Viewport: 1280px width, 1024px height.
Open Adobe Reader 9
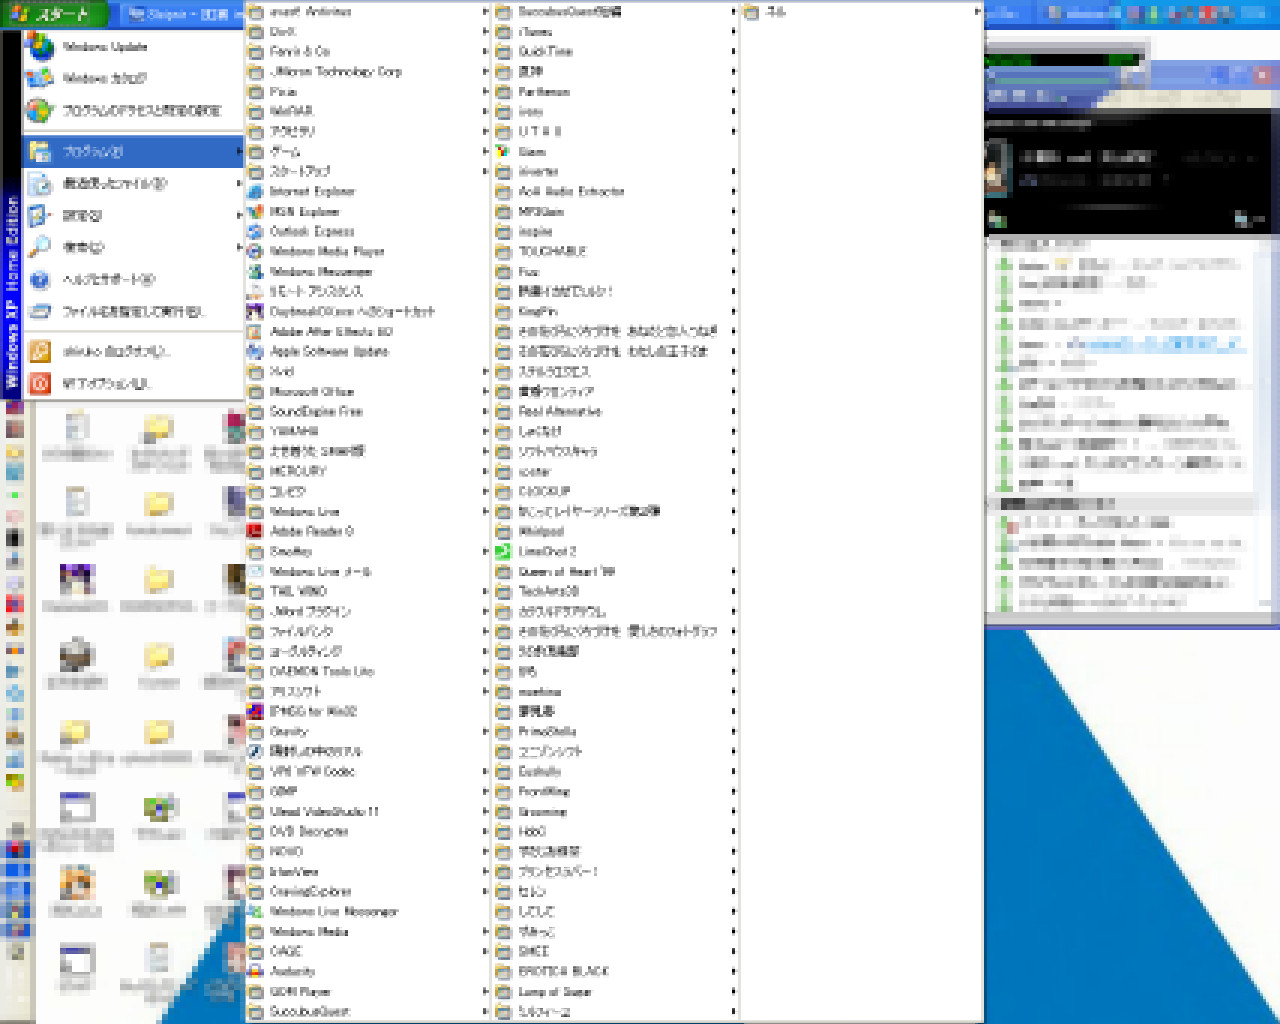(x=312, y=531)
